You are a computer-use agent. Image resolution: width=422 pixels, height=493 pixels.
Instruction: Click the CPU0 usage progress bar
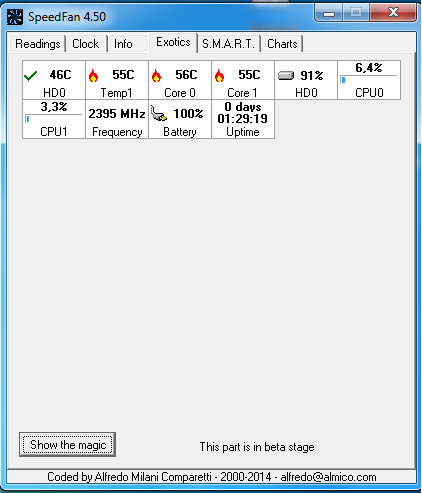click(x=369, y=80)
